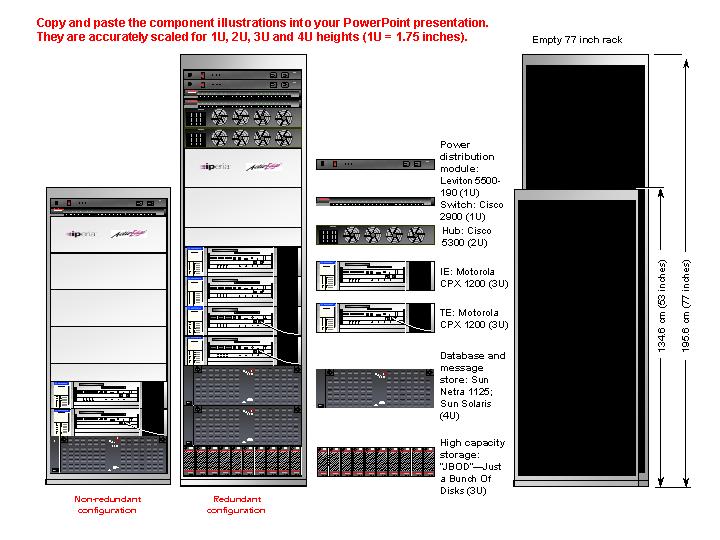Click the upper fan hub in redundant rack
This screenshot has width=720, height=540.
(243, 118)
